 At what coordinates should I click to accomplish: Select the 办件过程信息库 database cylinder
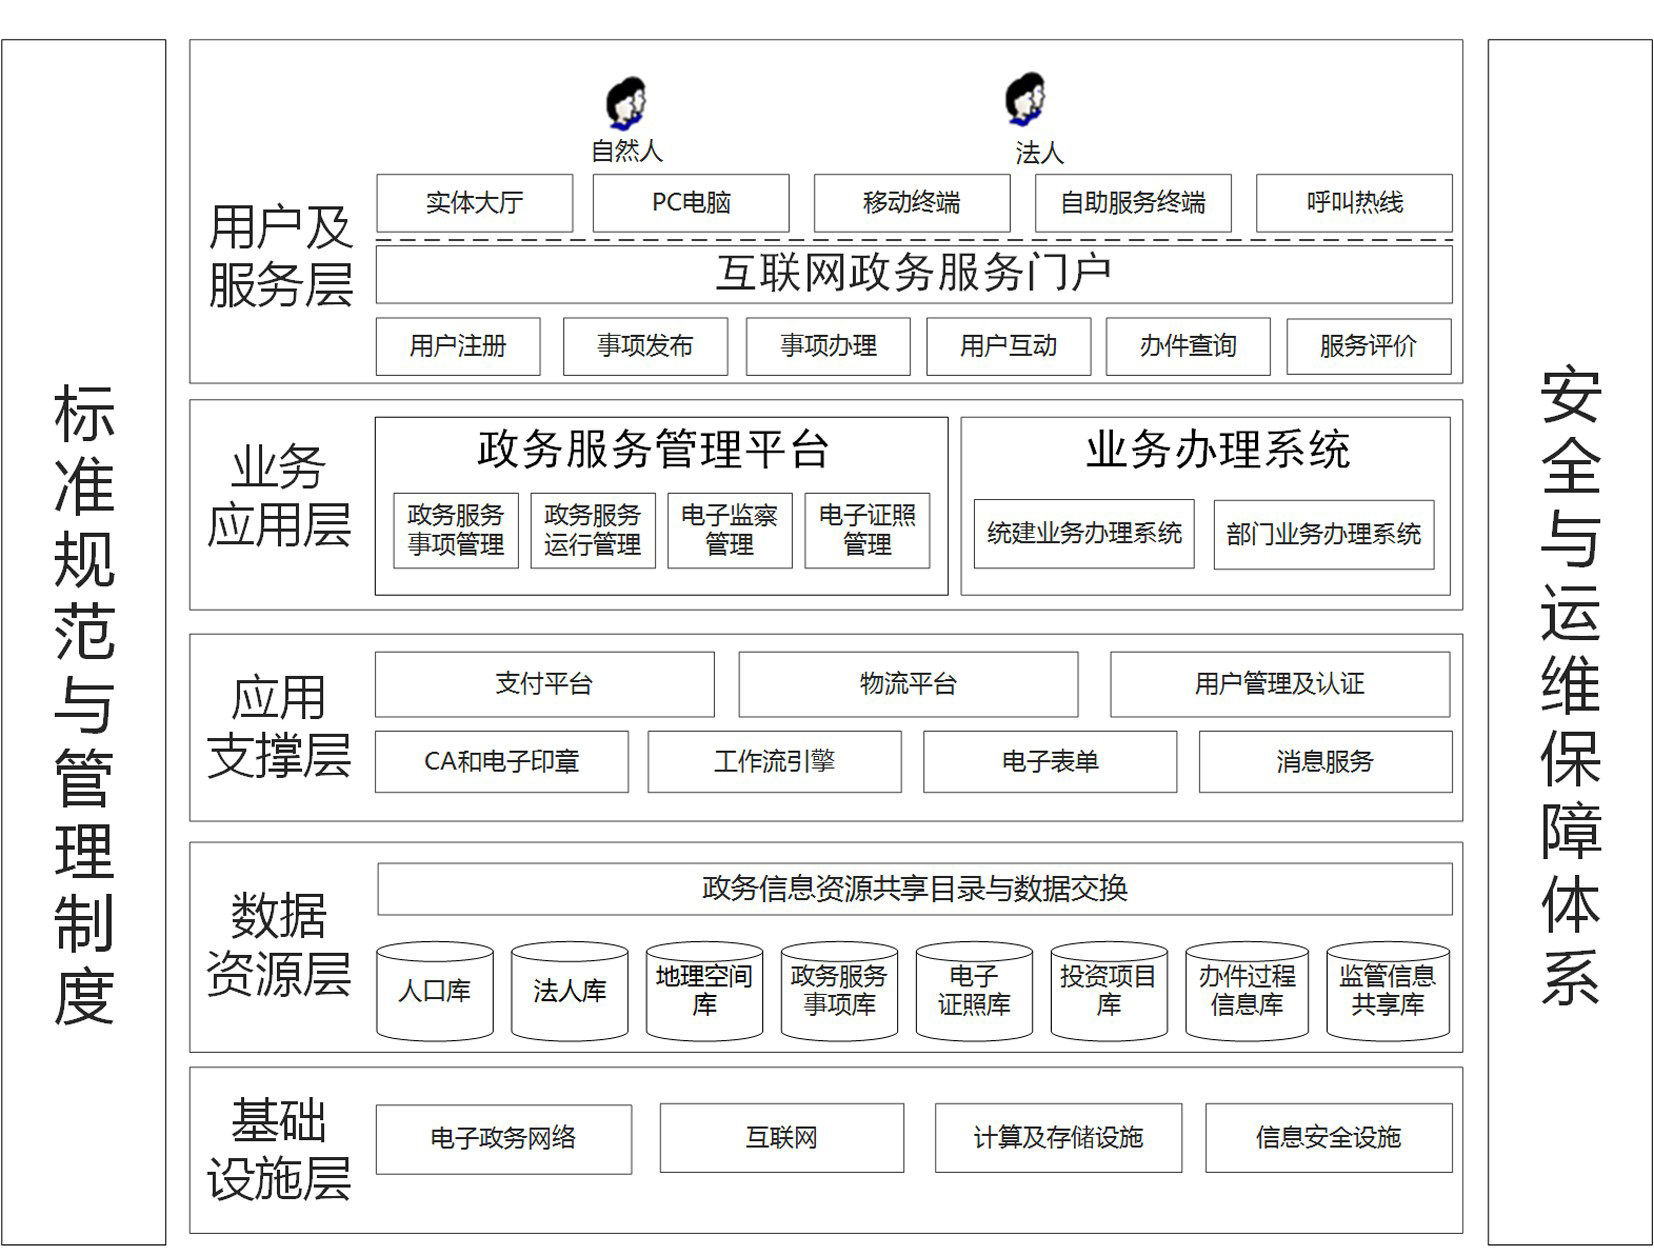coord(1246,991)
